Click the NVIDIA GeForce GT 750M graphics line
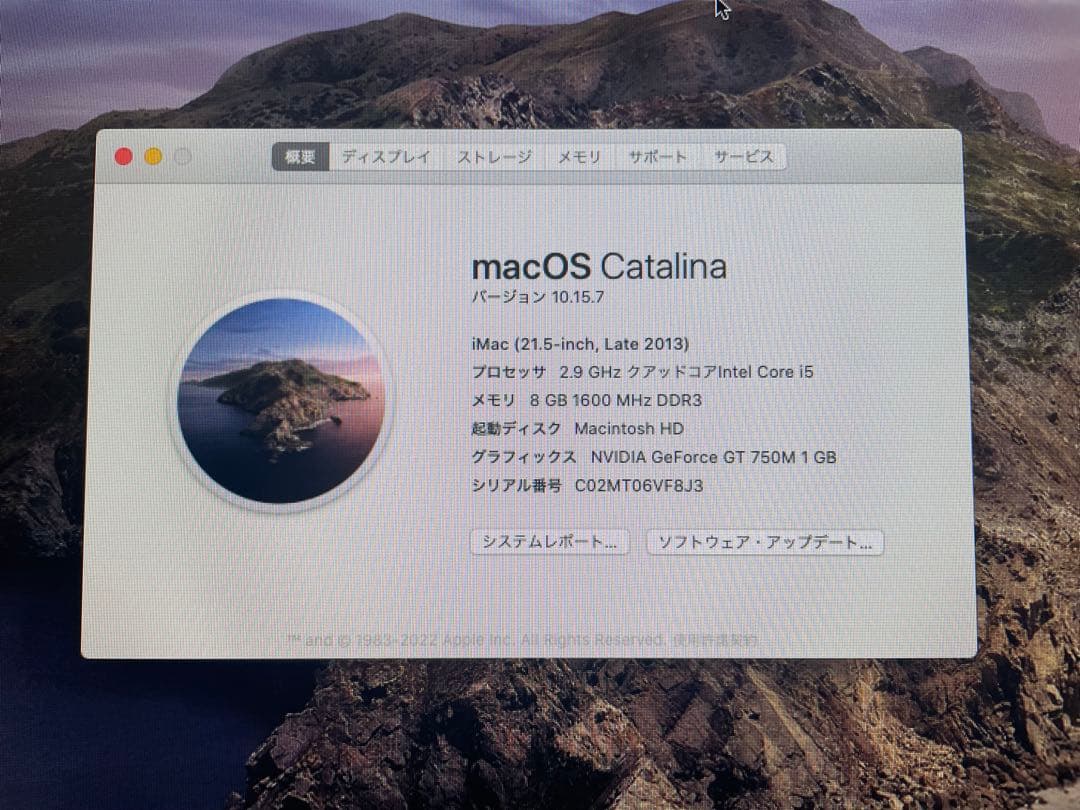 [655, 457]
